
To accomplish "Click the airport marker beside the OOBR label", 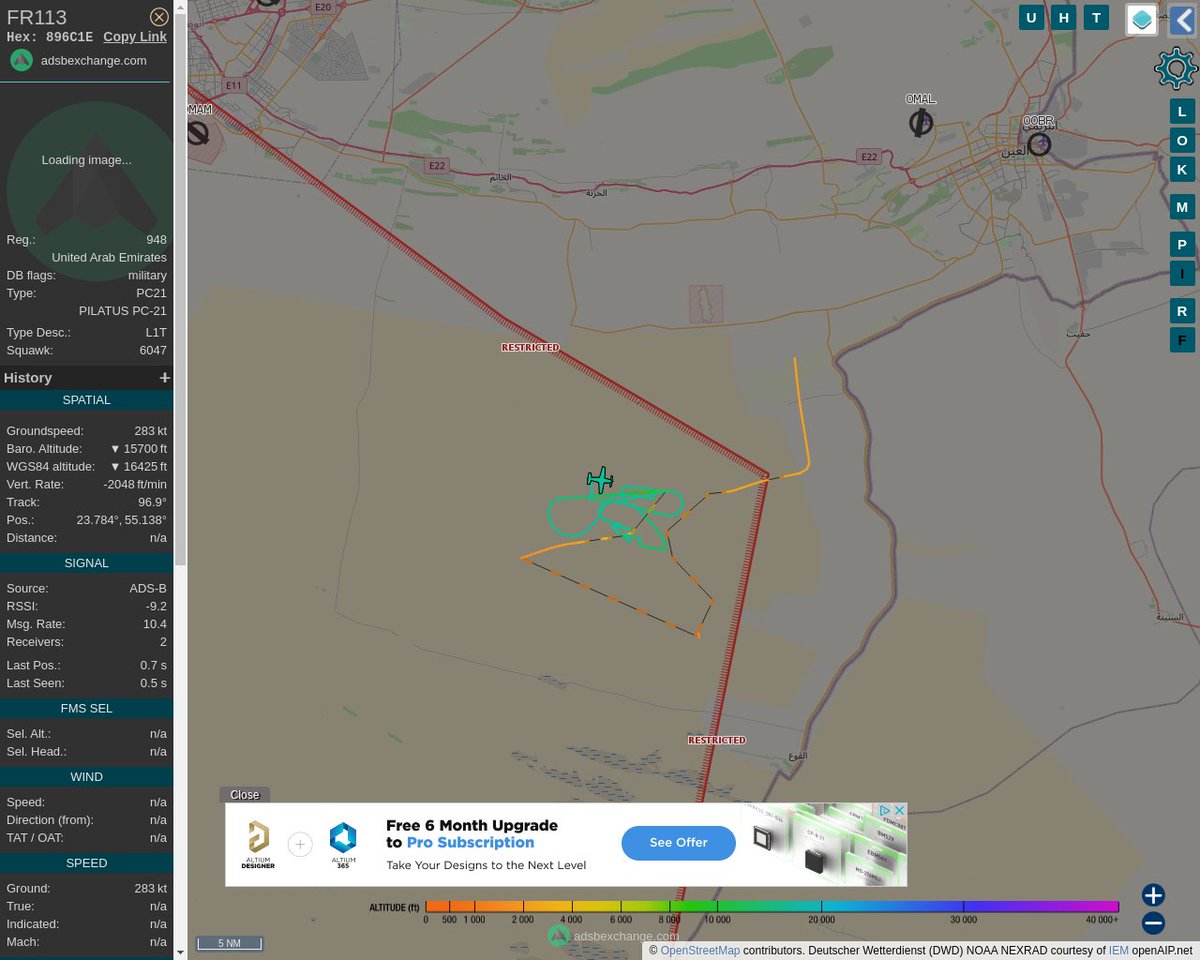I will 1039,145.
